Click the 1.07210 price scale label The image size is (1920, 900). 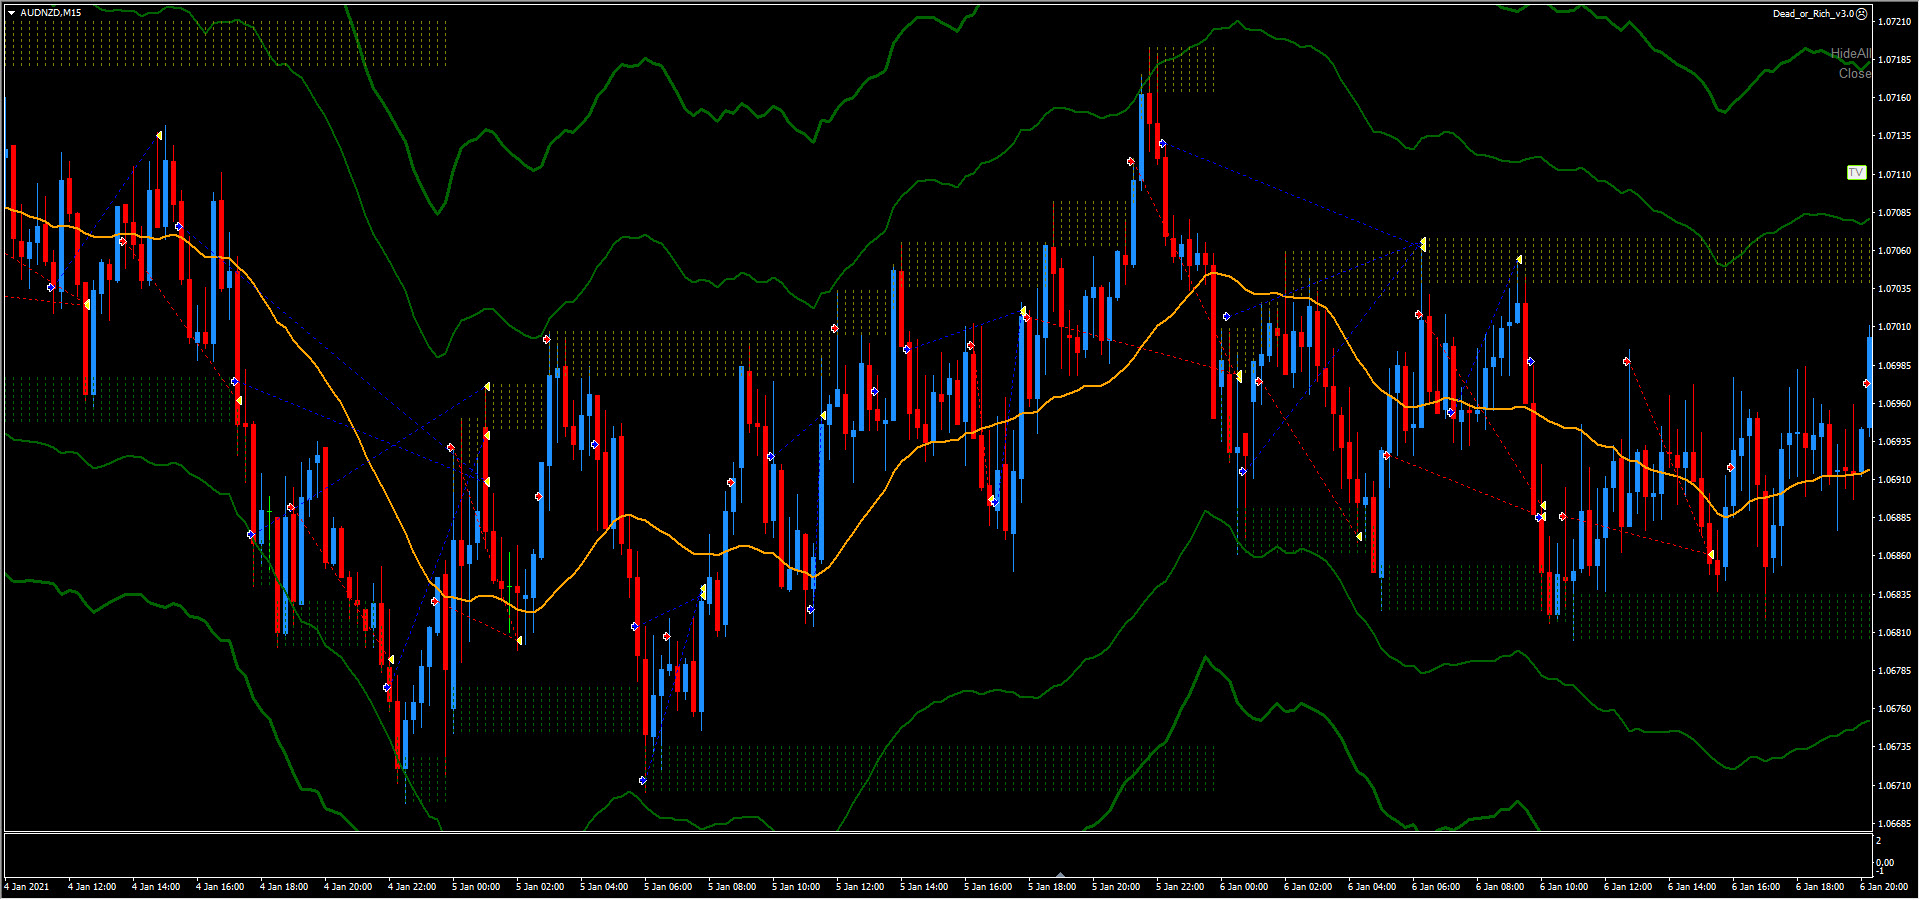coord(1894,22)
